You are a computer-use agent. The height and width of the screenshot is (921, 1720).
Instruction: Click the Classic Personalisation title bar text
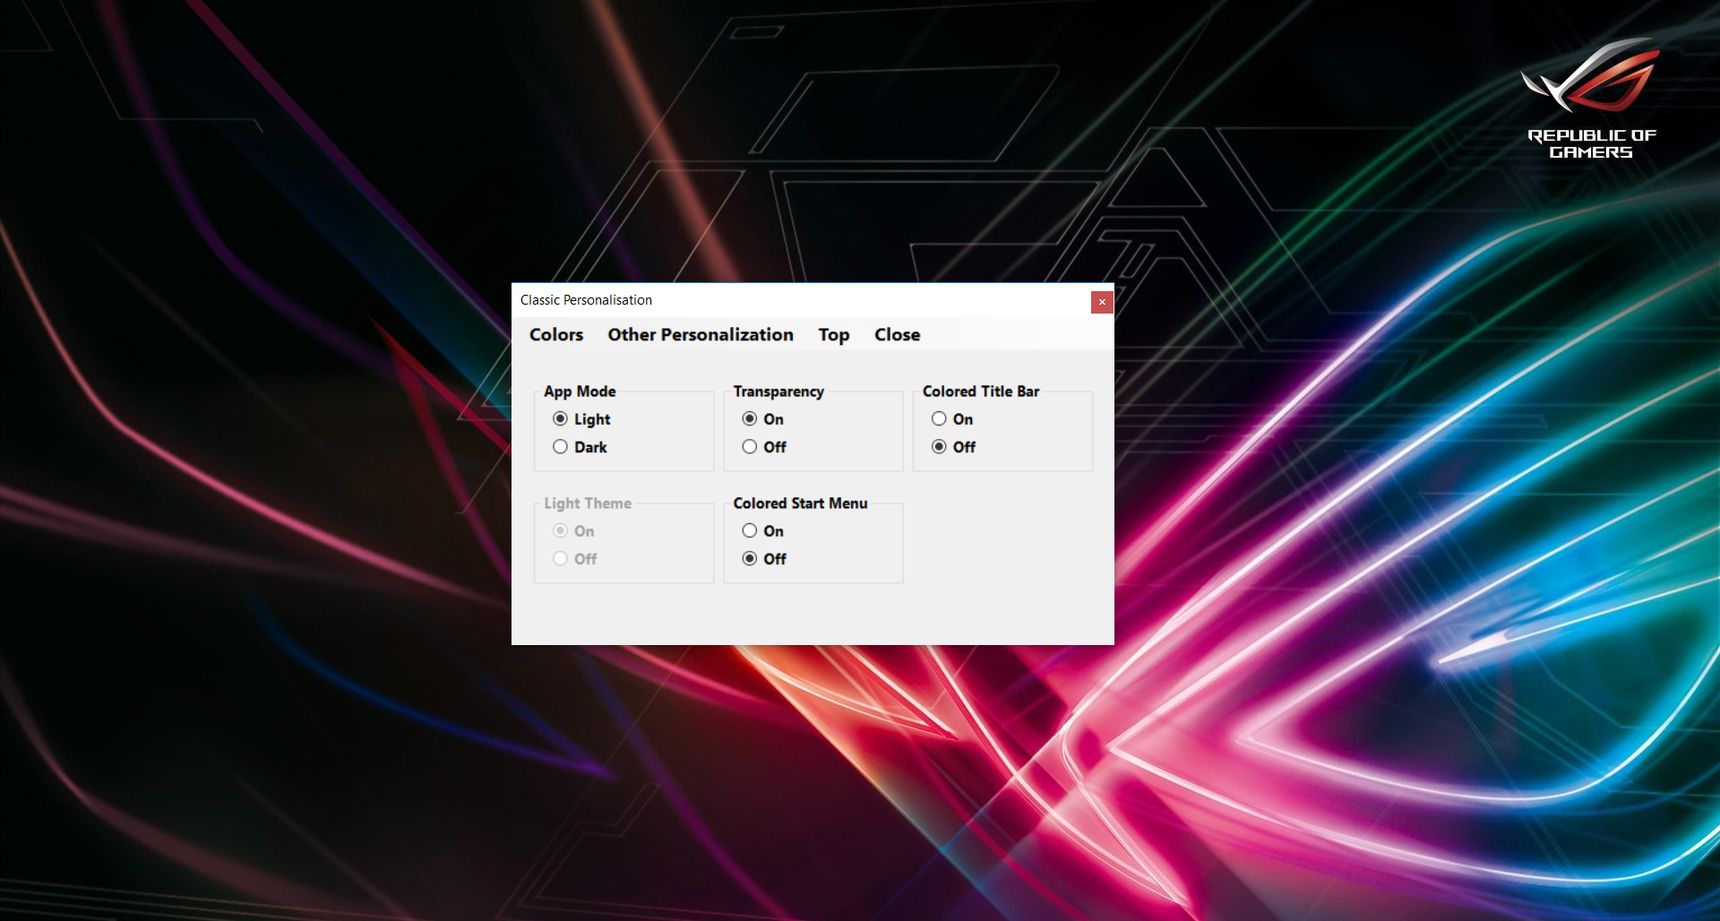tap(586, 300)
